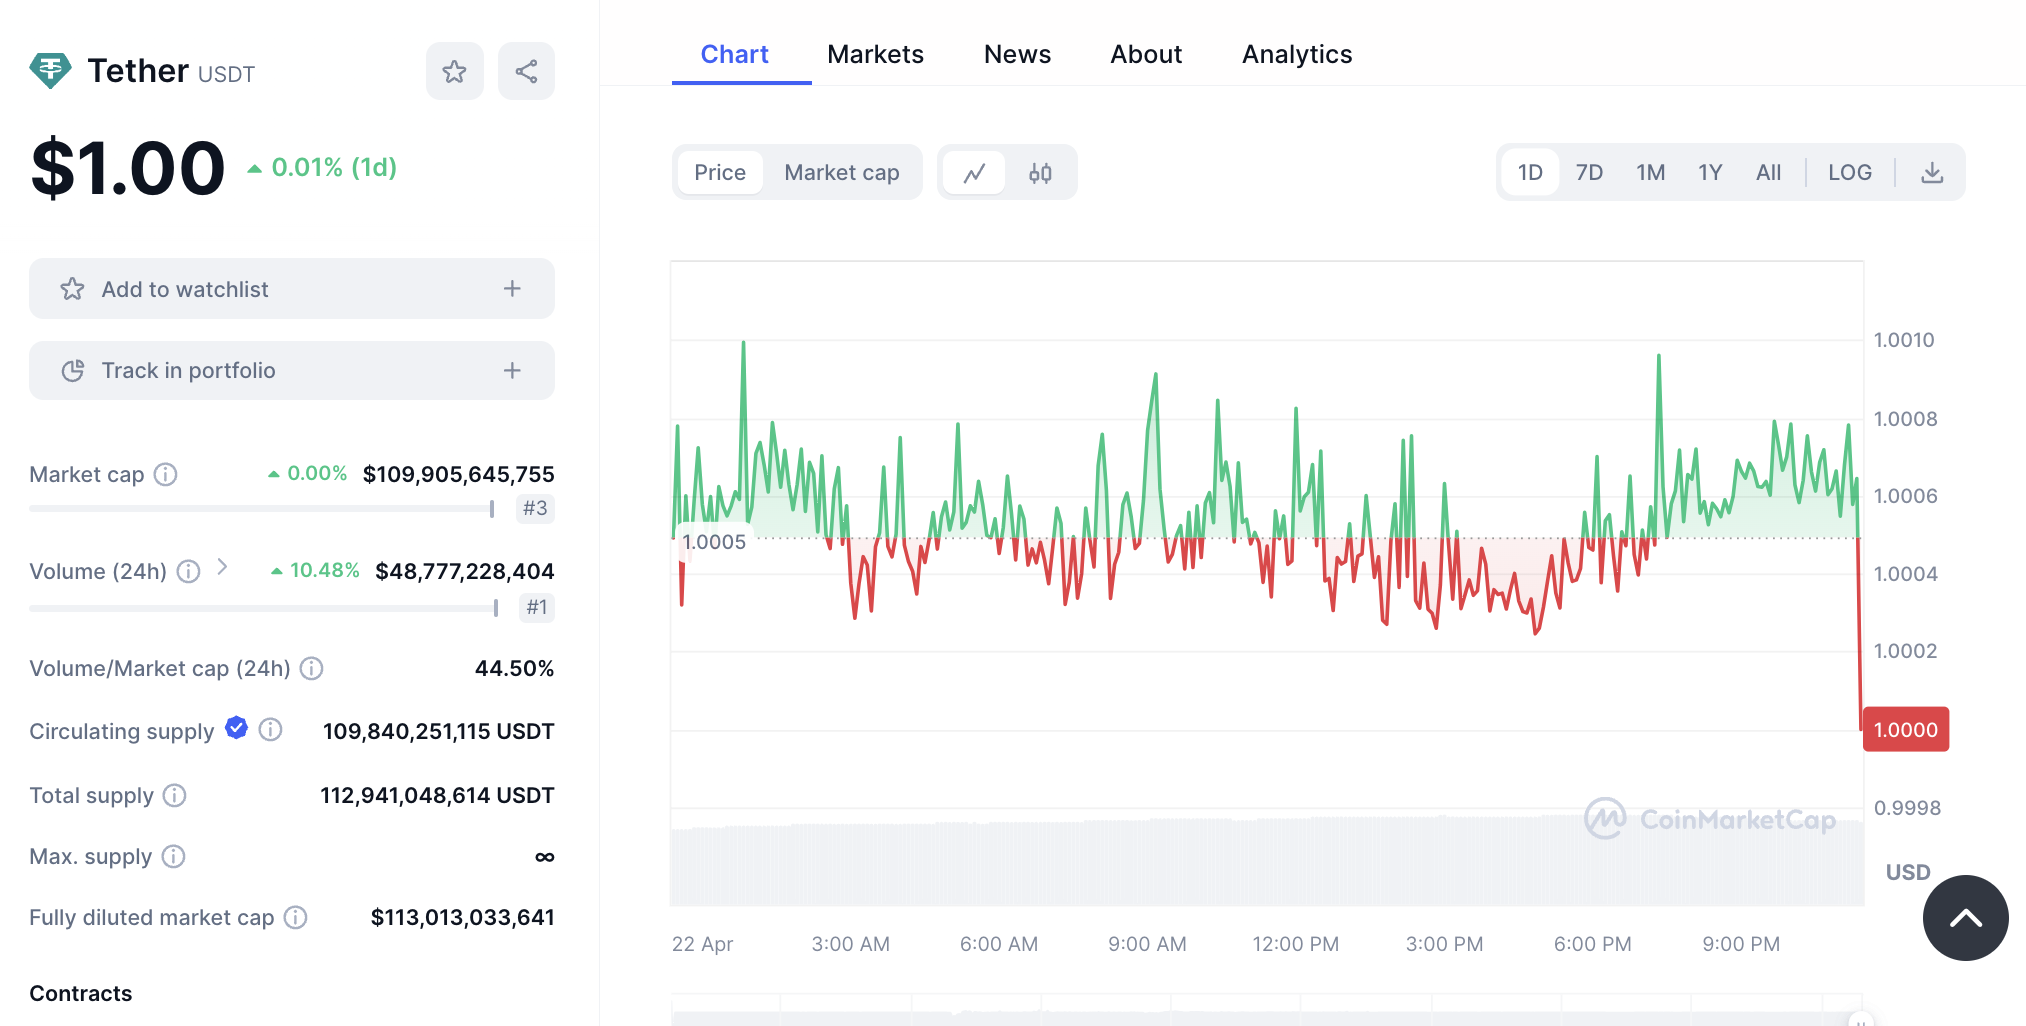Open the Markets tab
This screenshot has width=2026, height=1026.
(x=875, y=54)
